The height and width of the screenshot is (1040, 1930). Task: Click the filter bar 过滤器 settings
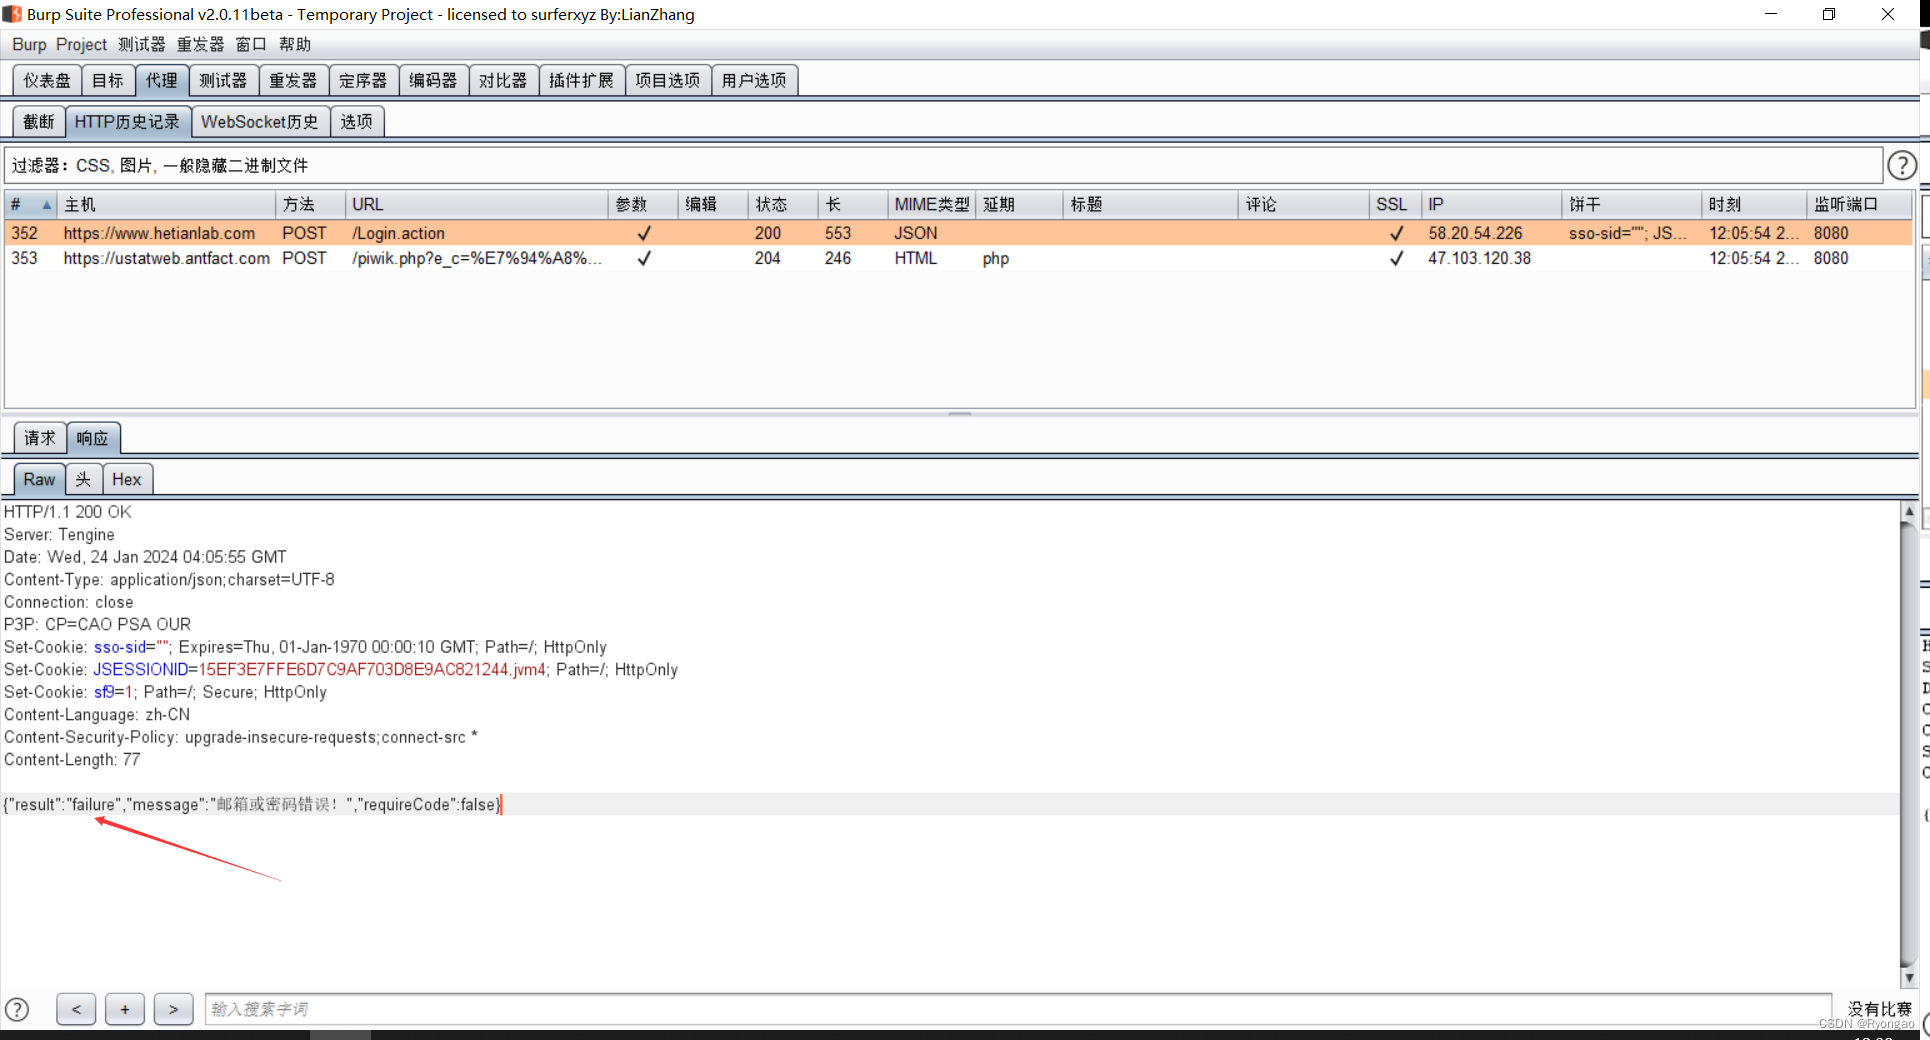(x=943, y=165)
